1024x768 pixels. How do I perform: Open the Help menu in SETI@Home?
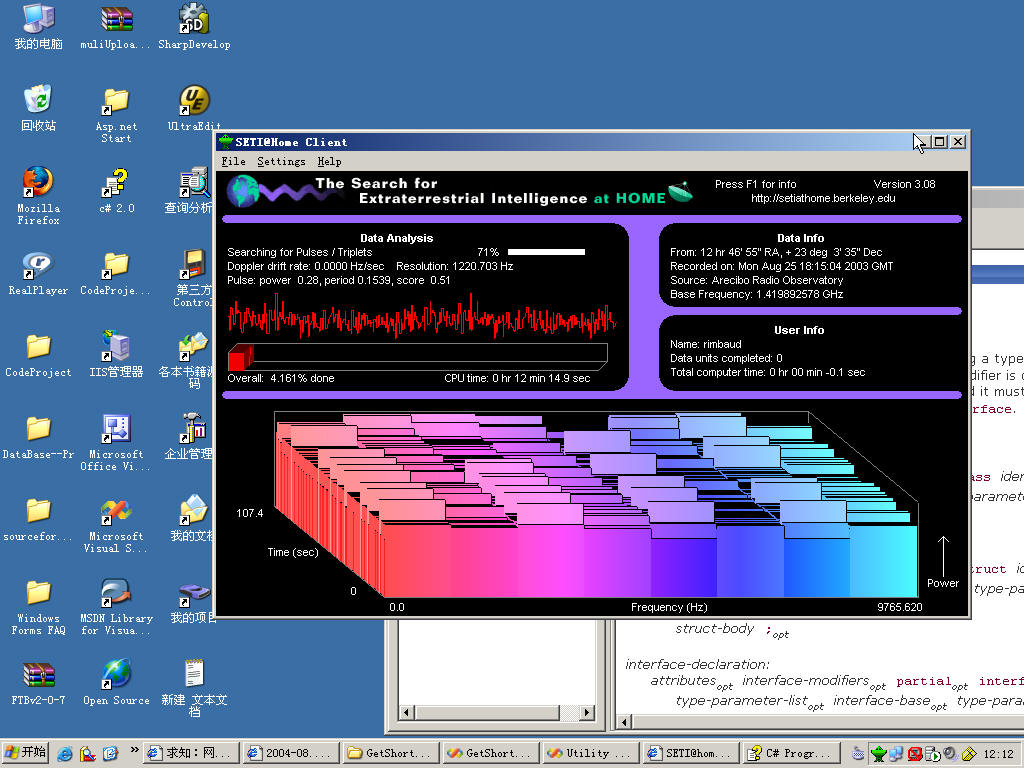(329, 161)
